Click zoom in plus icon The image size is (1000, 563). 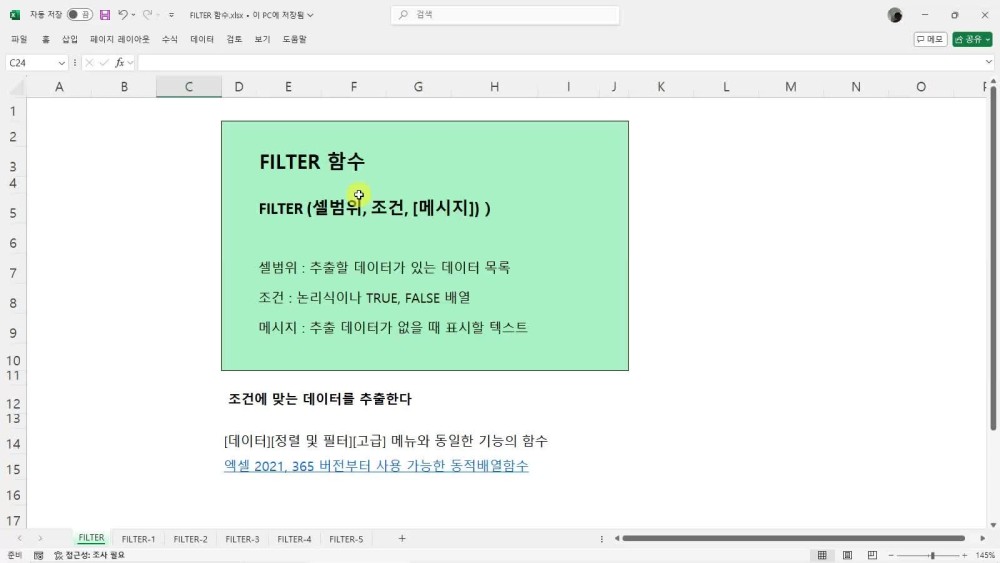pyautogui.click(x=964, y=555)
